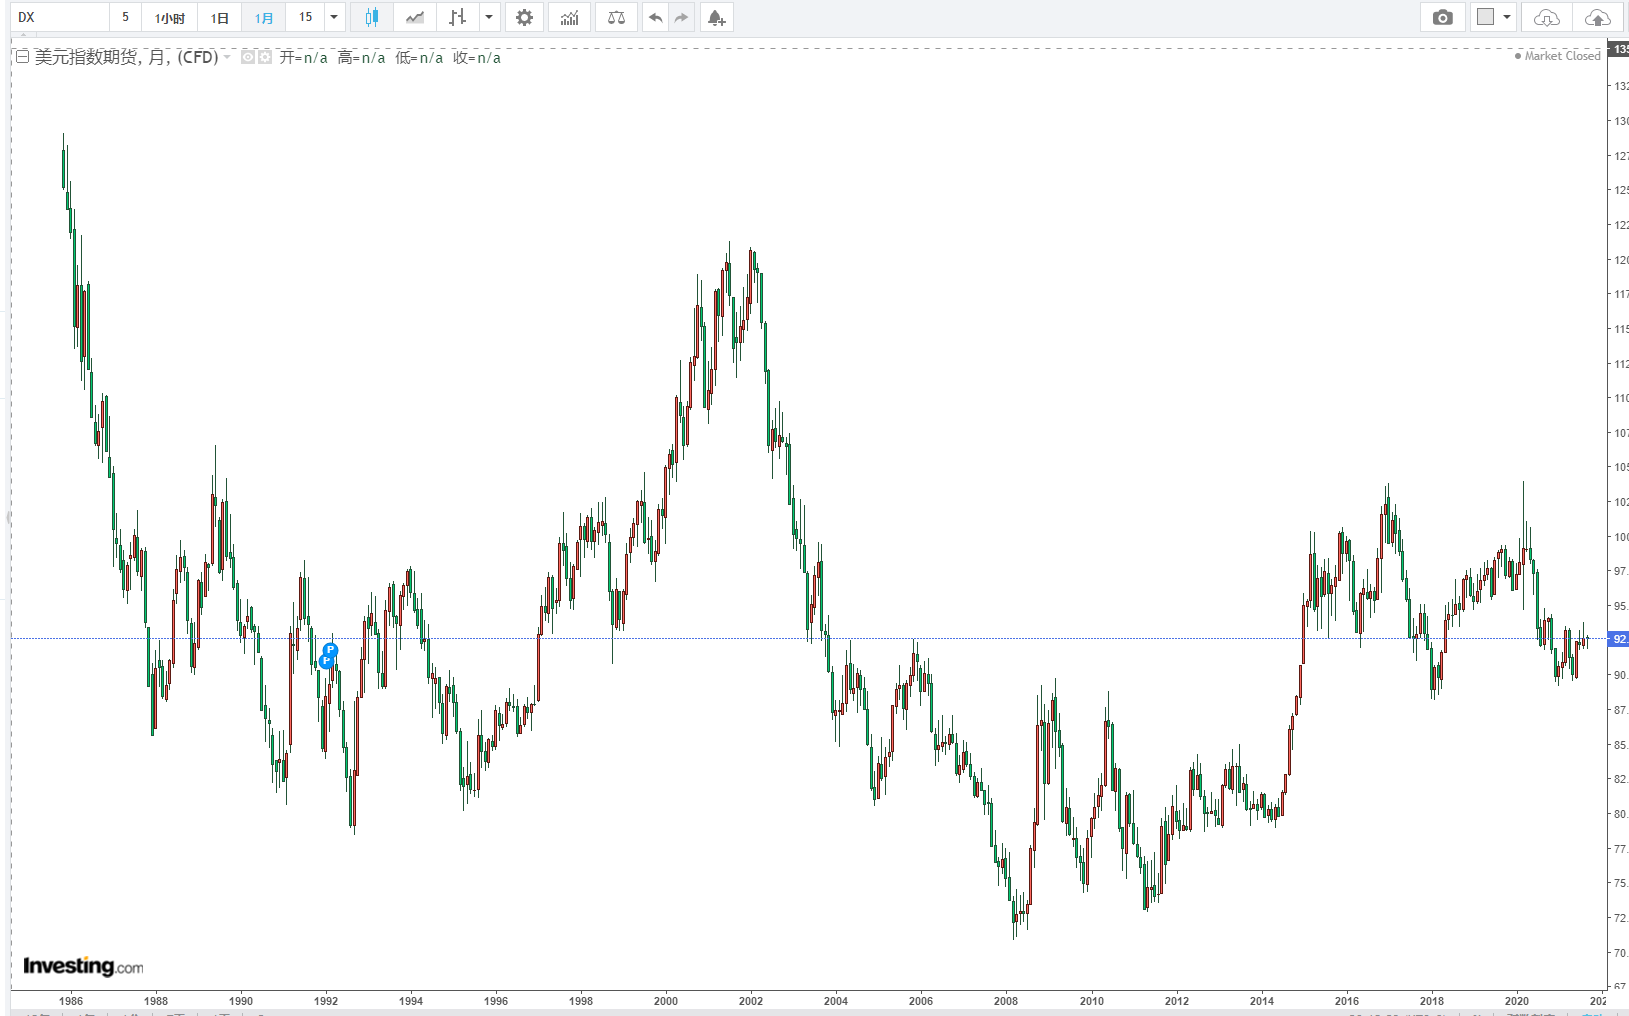Click the 收=n/a close value text
Image resolution: width=1629 pixels, height=1016 pixels.
tap(477, 58)
